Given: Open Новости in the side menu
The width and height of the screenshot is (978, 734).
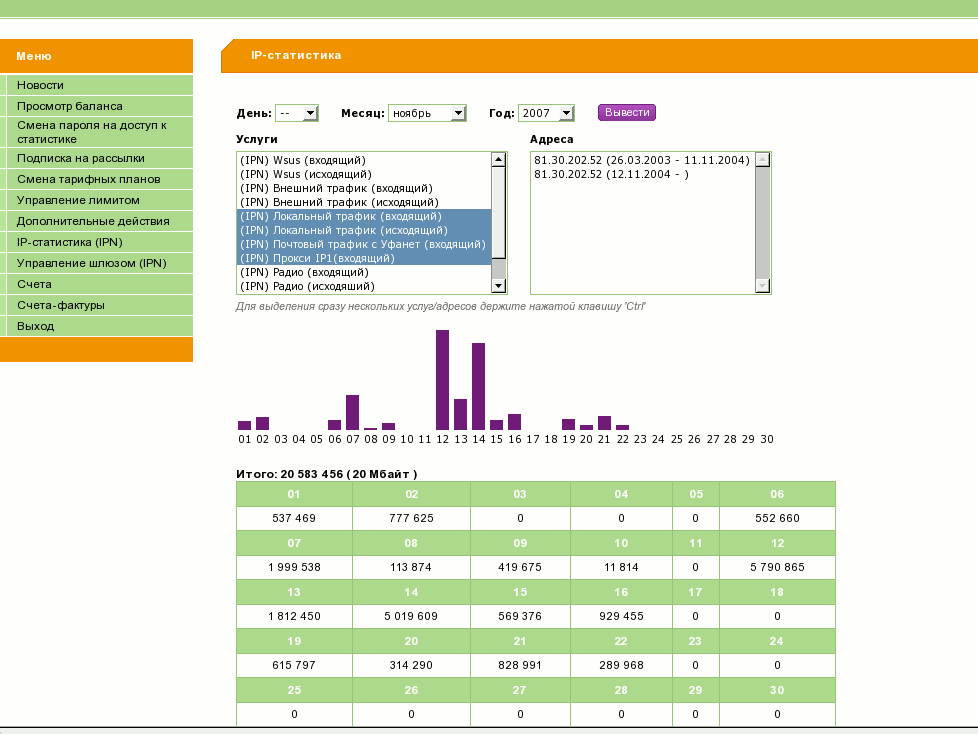Looking at the screenshot, I should [40, 85].
